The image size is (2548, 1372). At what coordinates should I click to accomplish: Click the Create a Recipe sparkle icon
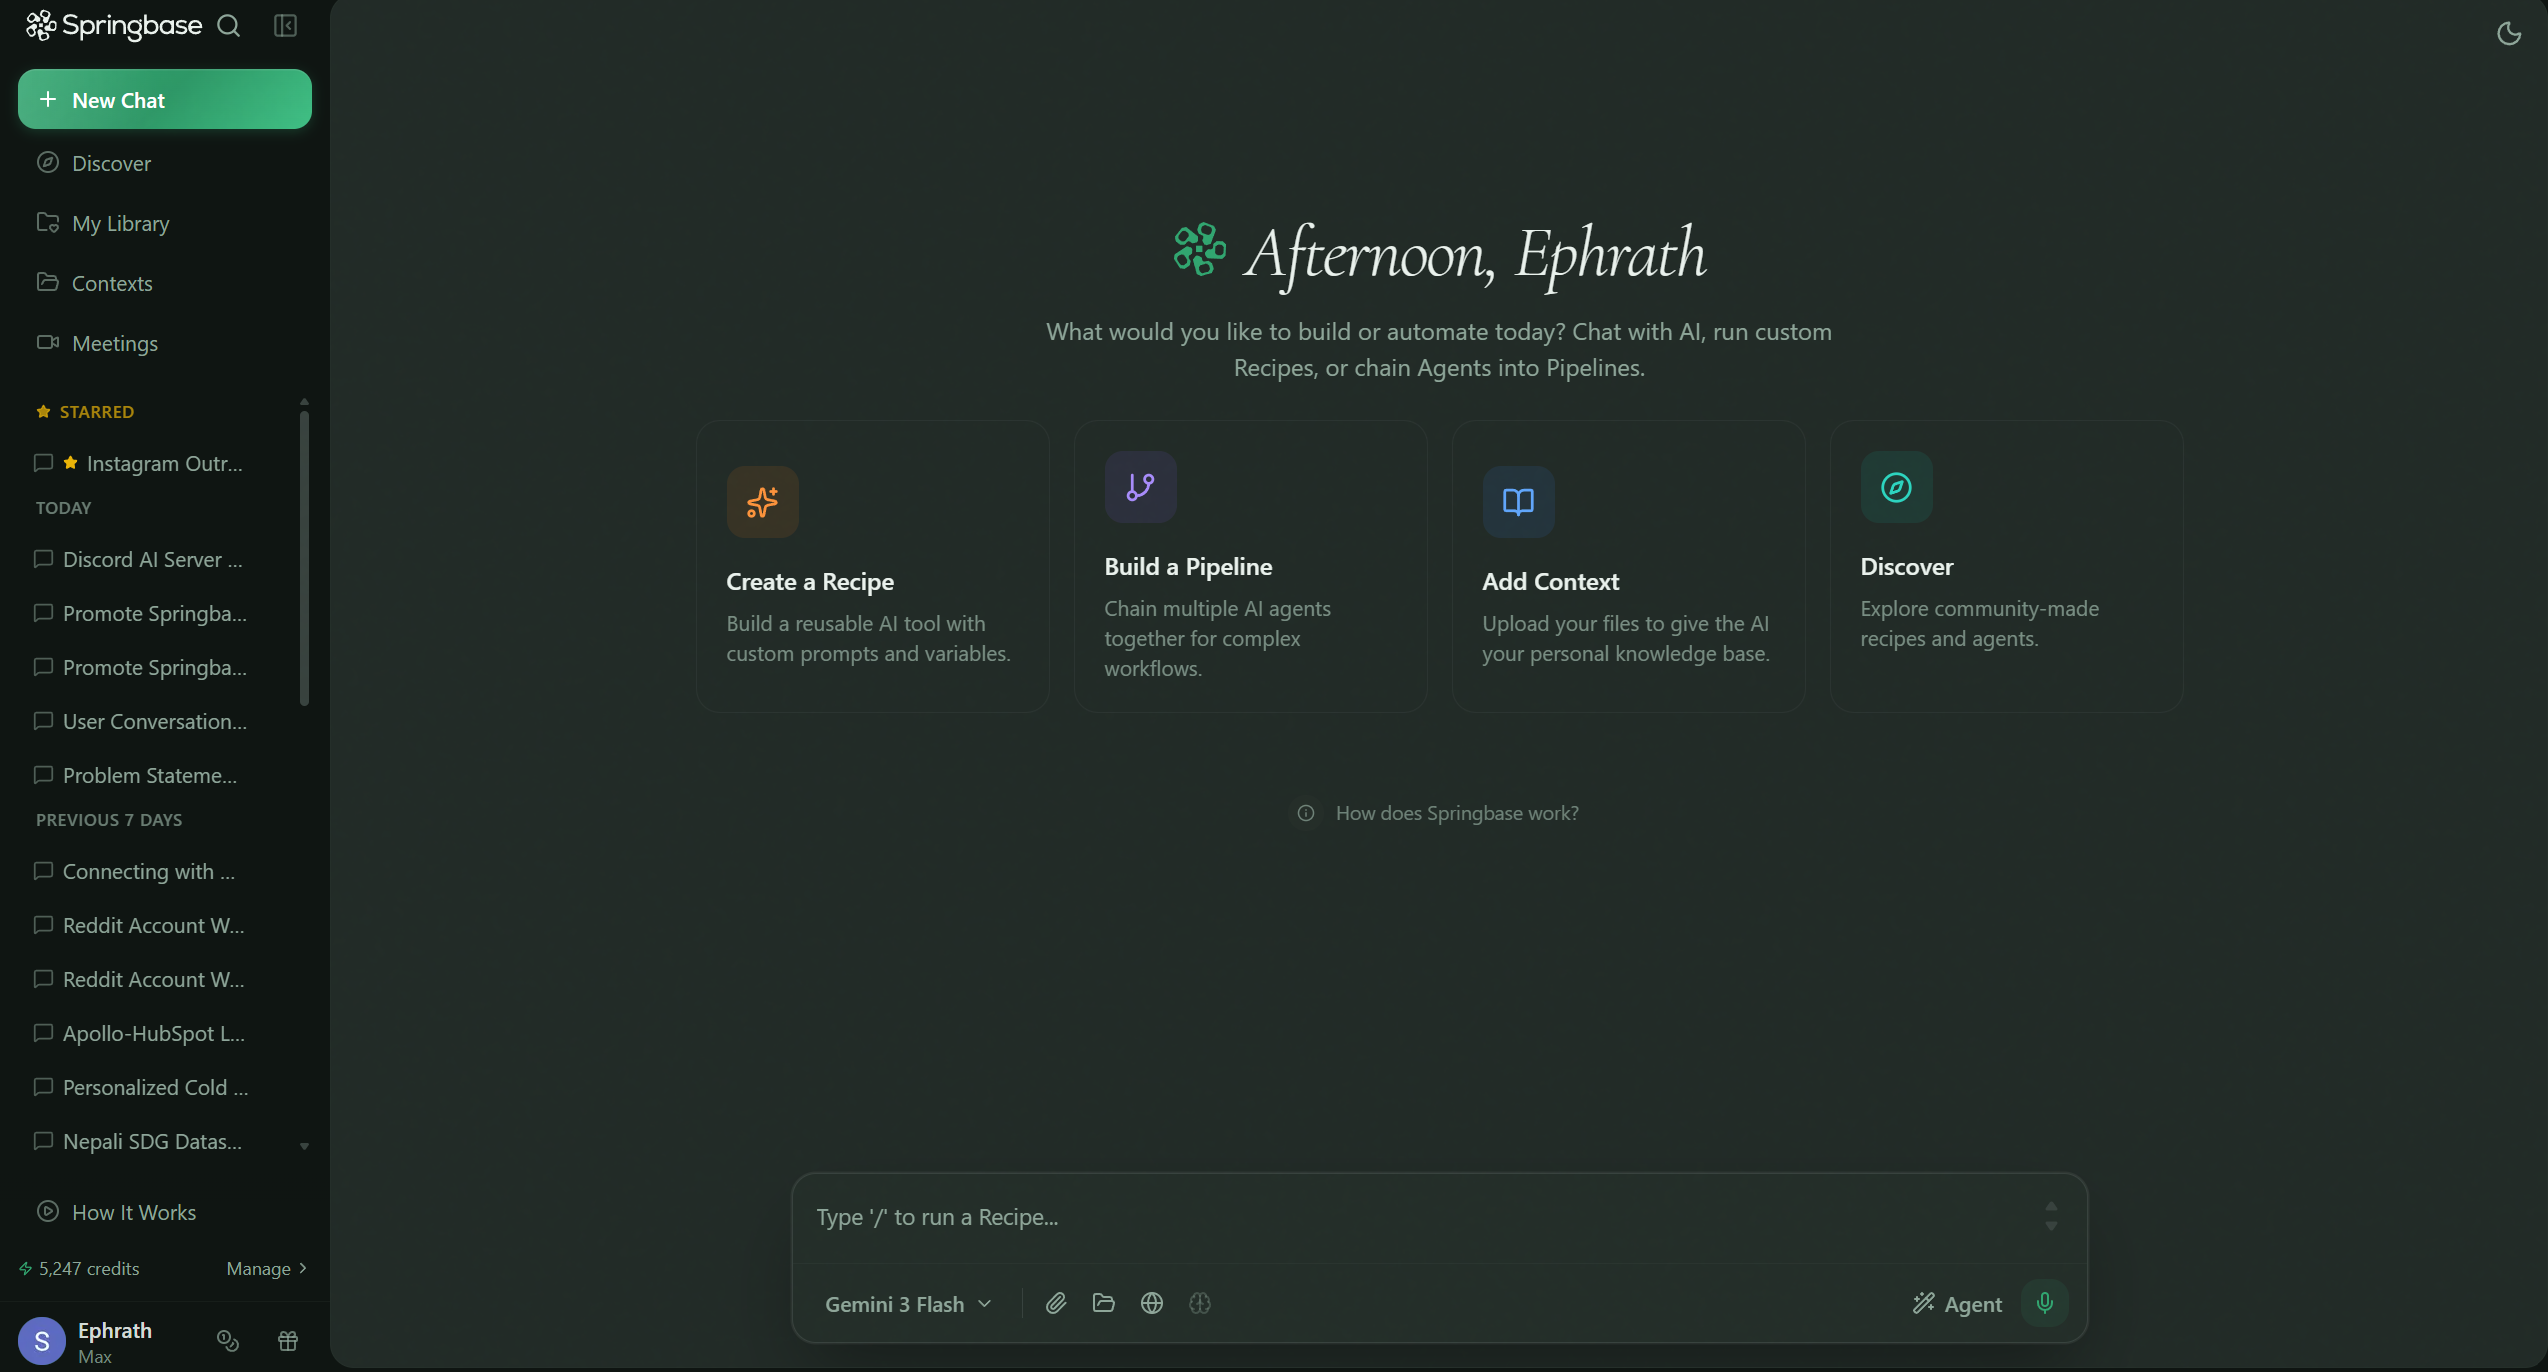pos(763,502)
